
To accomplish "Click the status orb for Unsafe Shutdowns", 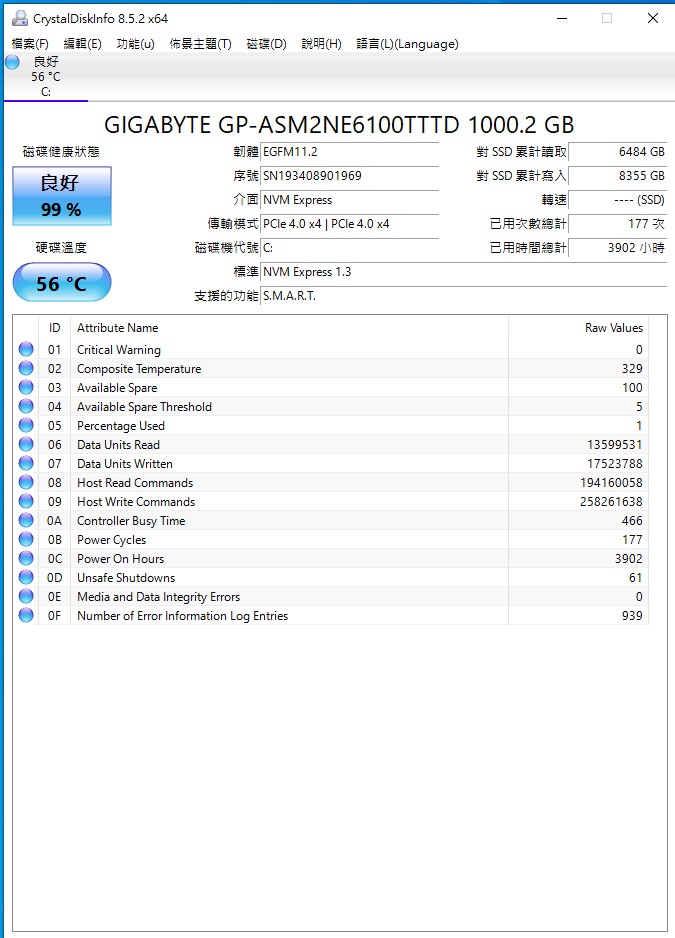I will tap(26, 578).
